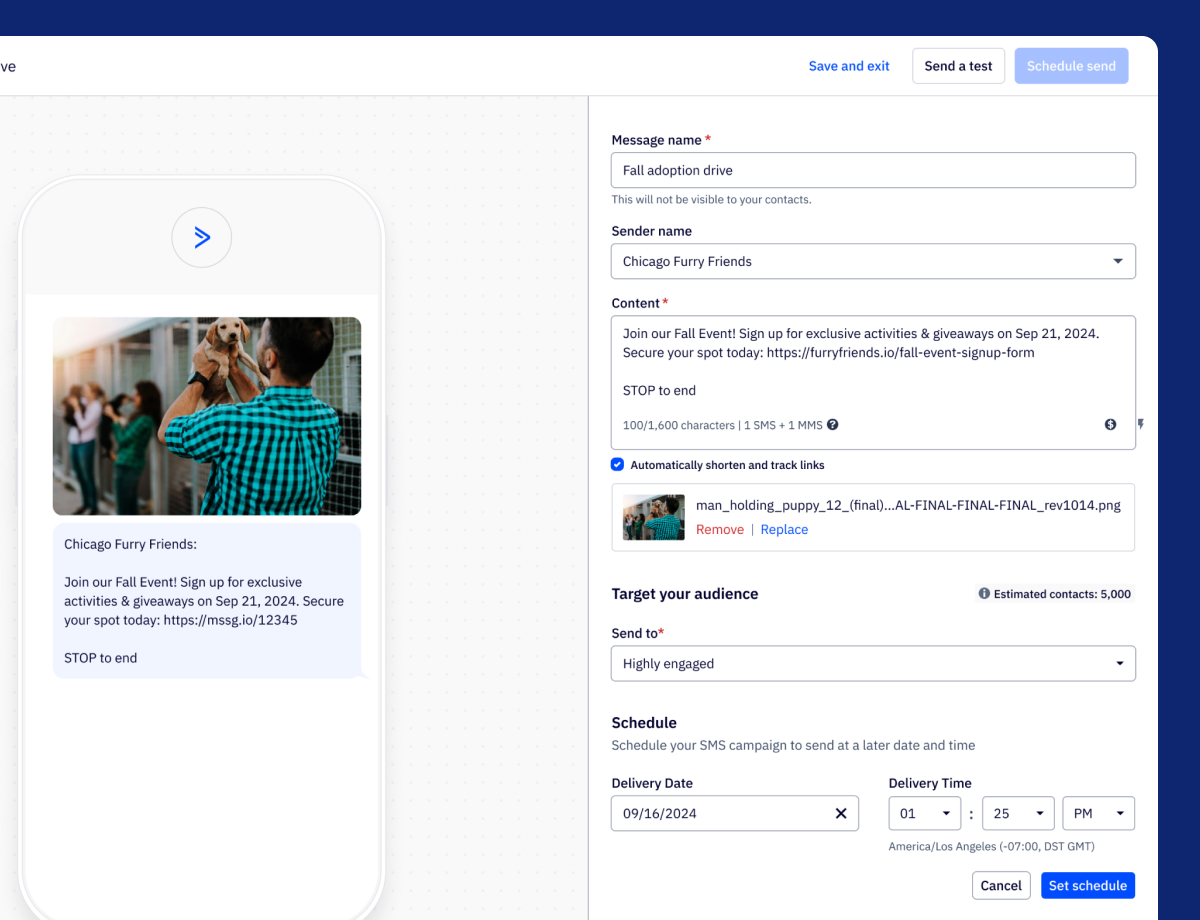Screen dimensions: 1200x920
Task: Click the Set schedule button
Action: click(x=1087, y=885)
